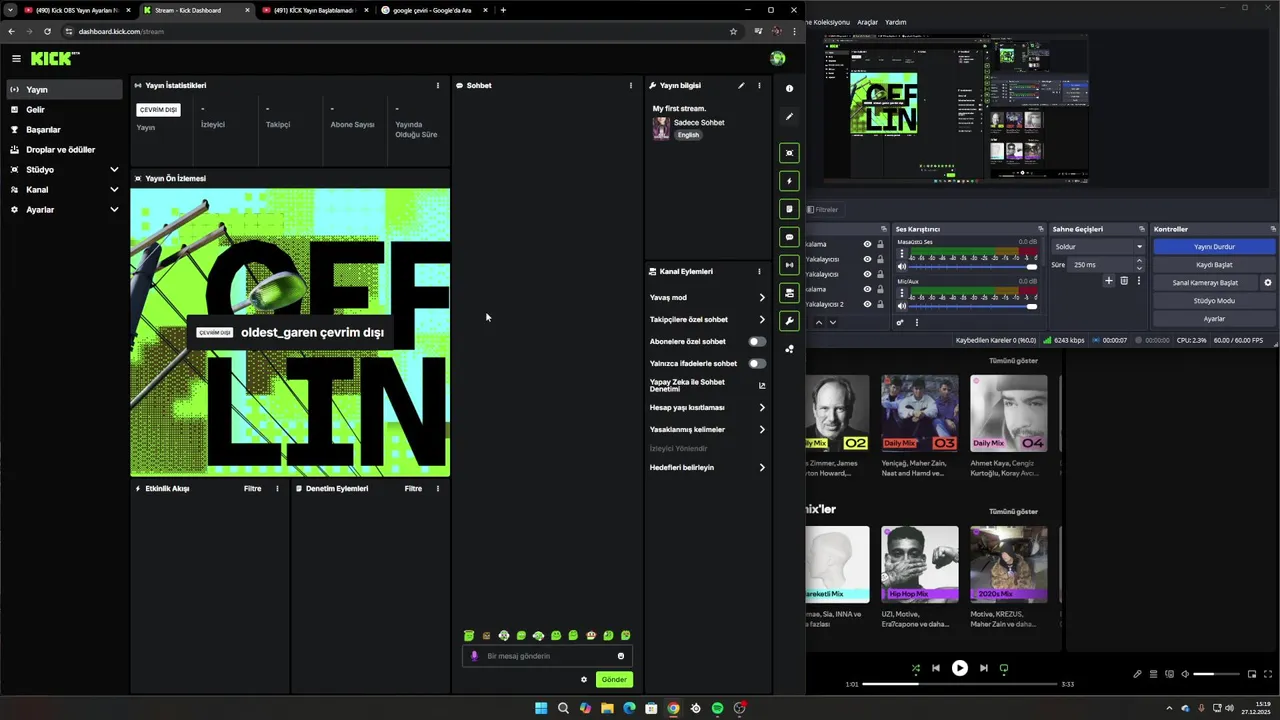This screenshot has height=720, width=1280.
Task: Open the Kick profile avatar menu
Action: (x=778, y=59)
